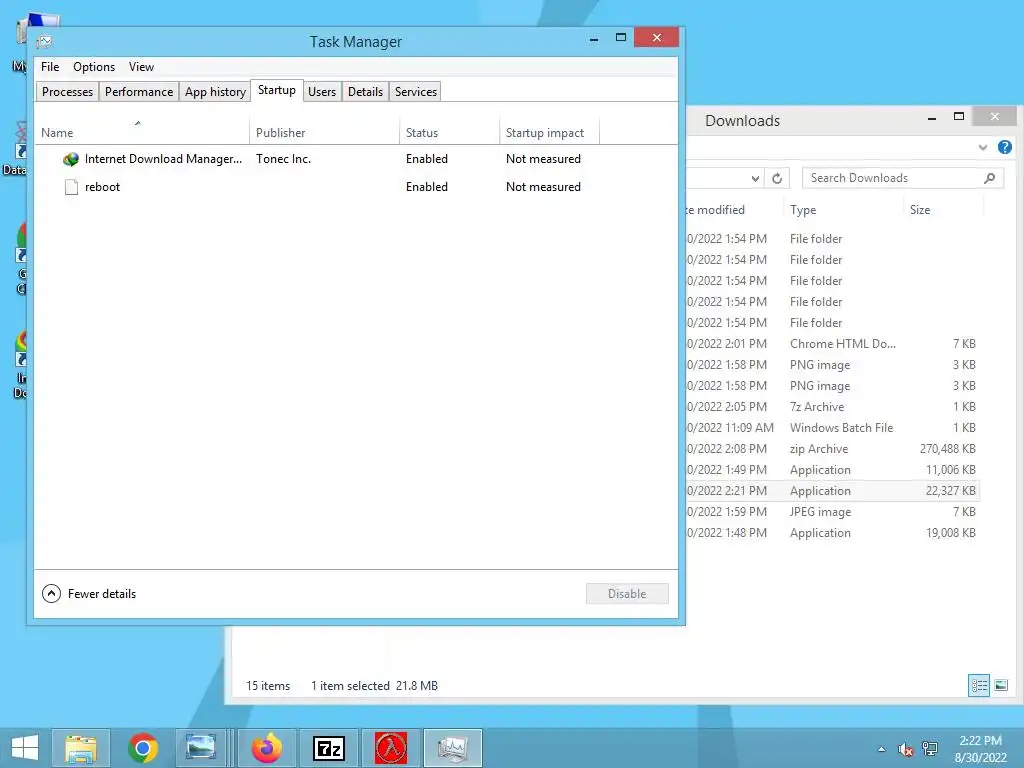
Task: Select the Internet Download Manager row
Action: (x=356, y=159)
